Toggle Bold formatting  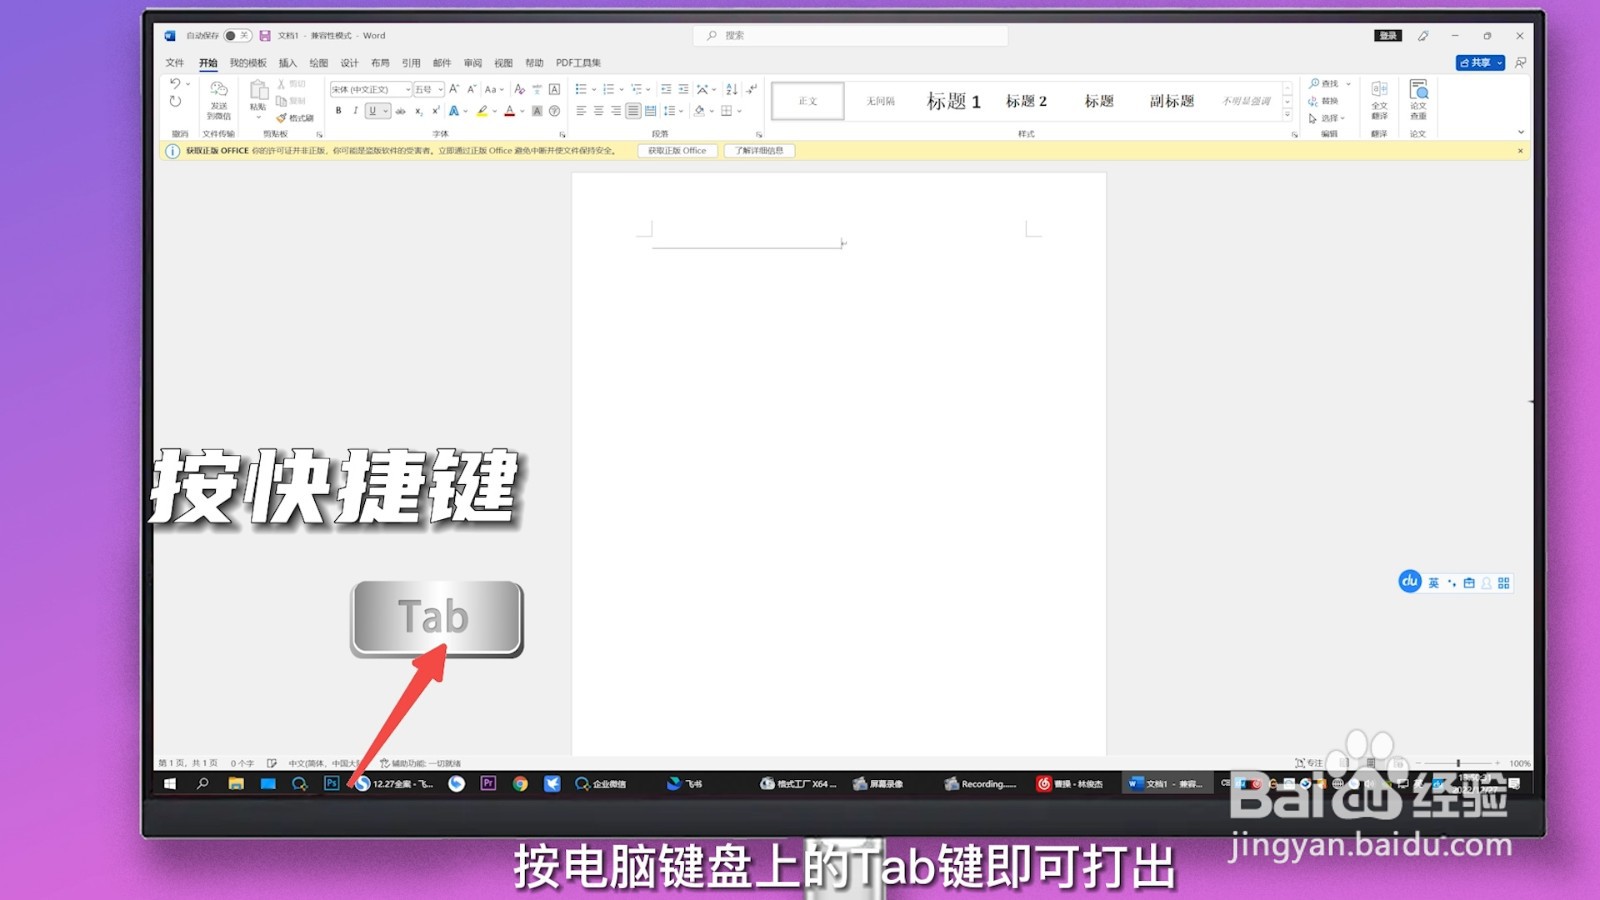click(338, 111)
